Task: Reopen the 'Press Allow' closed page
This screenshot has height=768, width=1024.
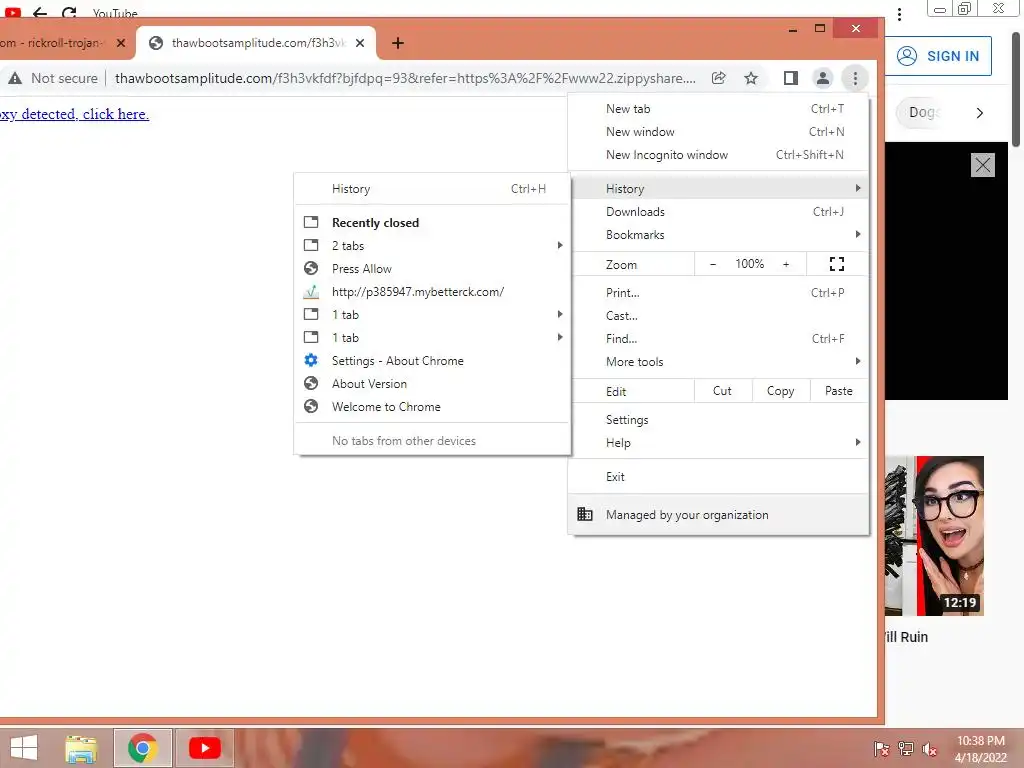Action: (x=432, y=268)
